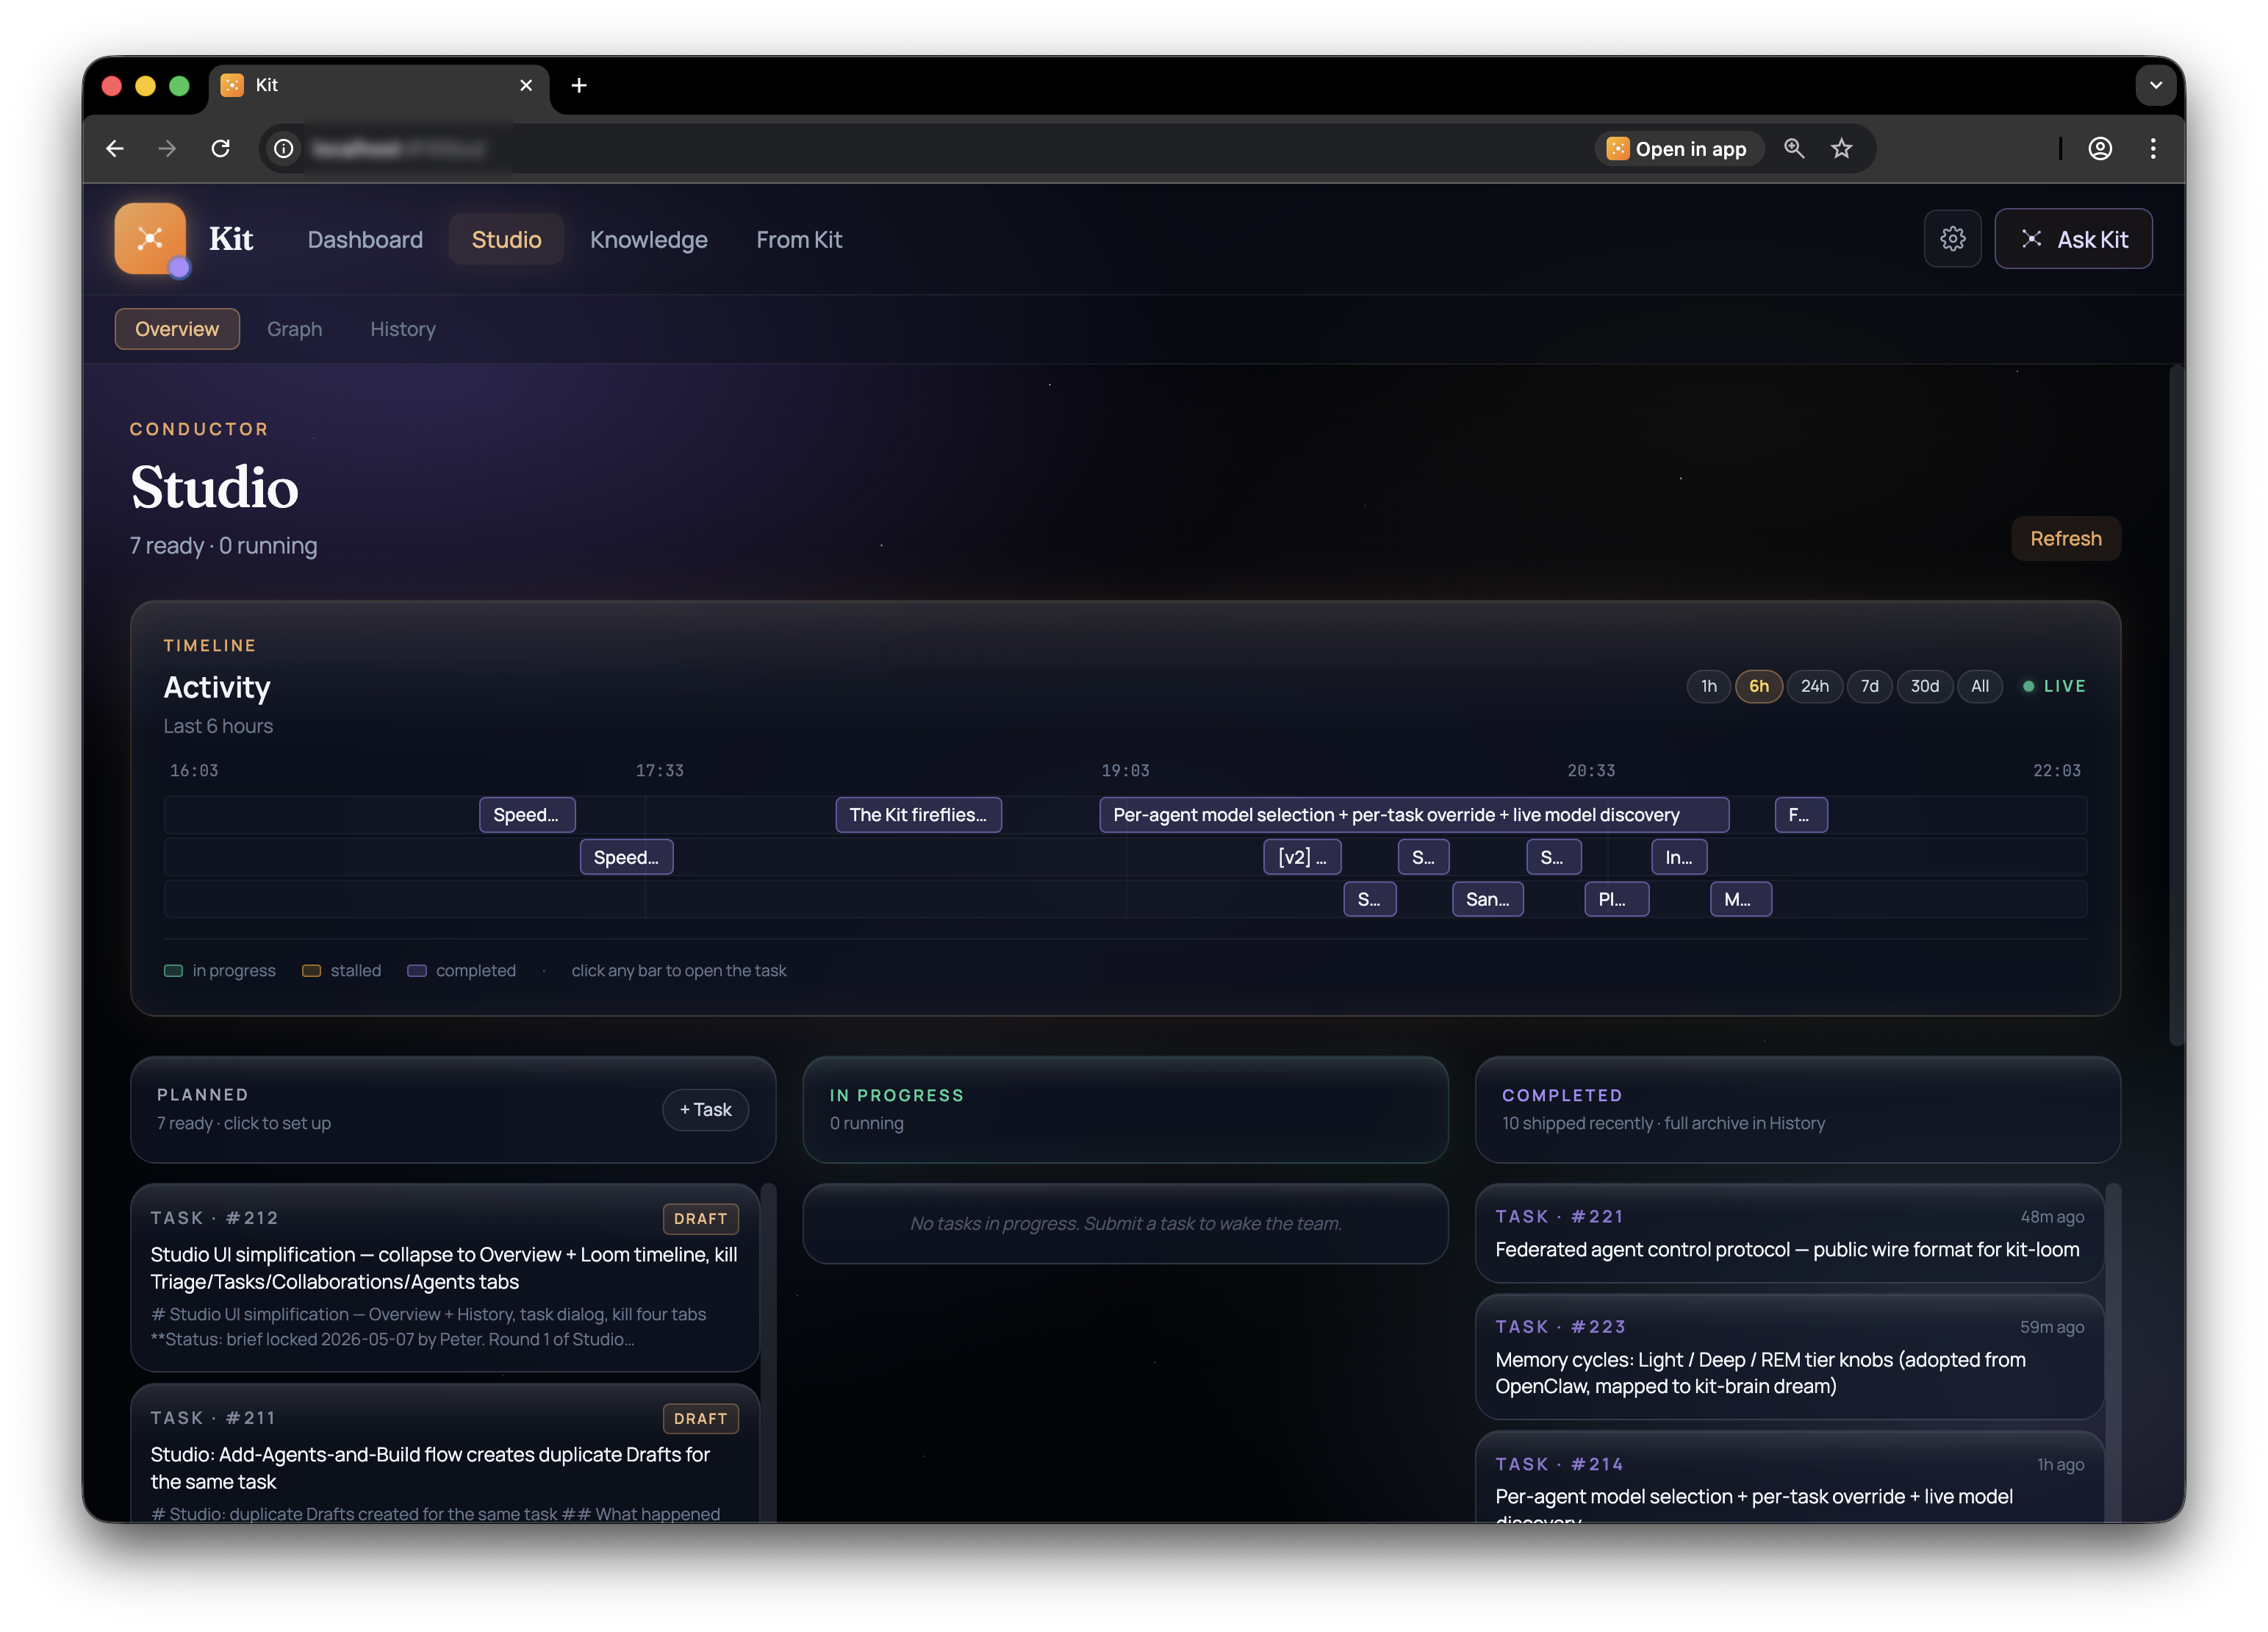
Task: Open the '[v2] ...' timeline bar
Action: (x=1302, y=857)
